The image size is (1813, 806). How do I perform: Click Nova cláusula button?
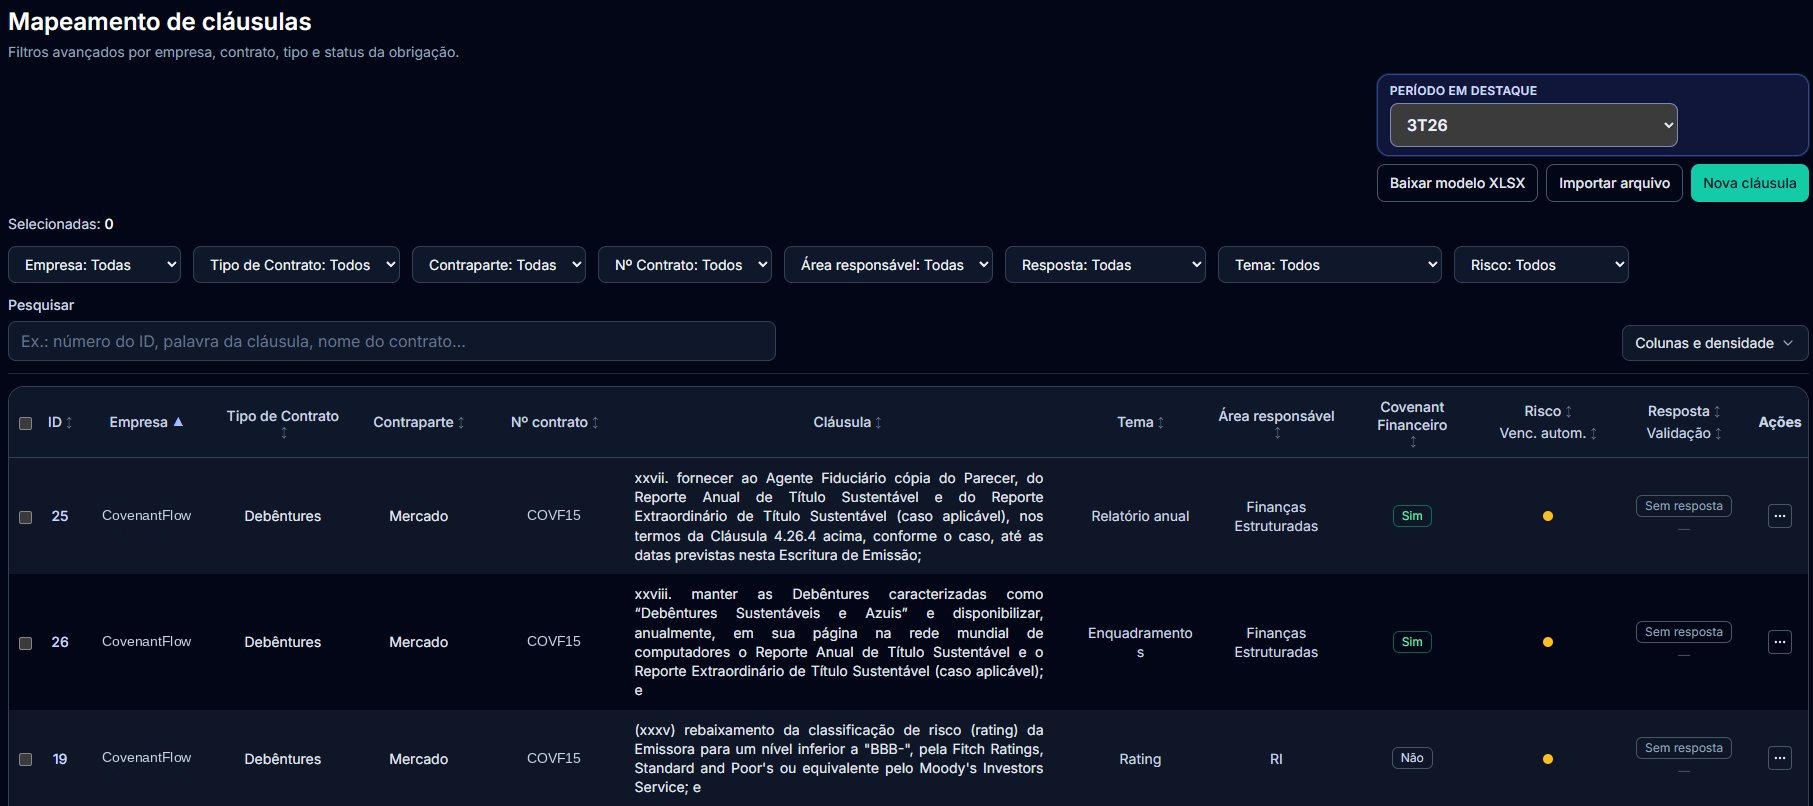[1749, 183]
